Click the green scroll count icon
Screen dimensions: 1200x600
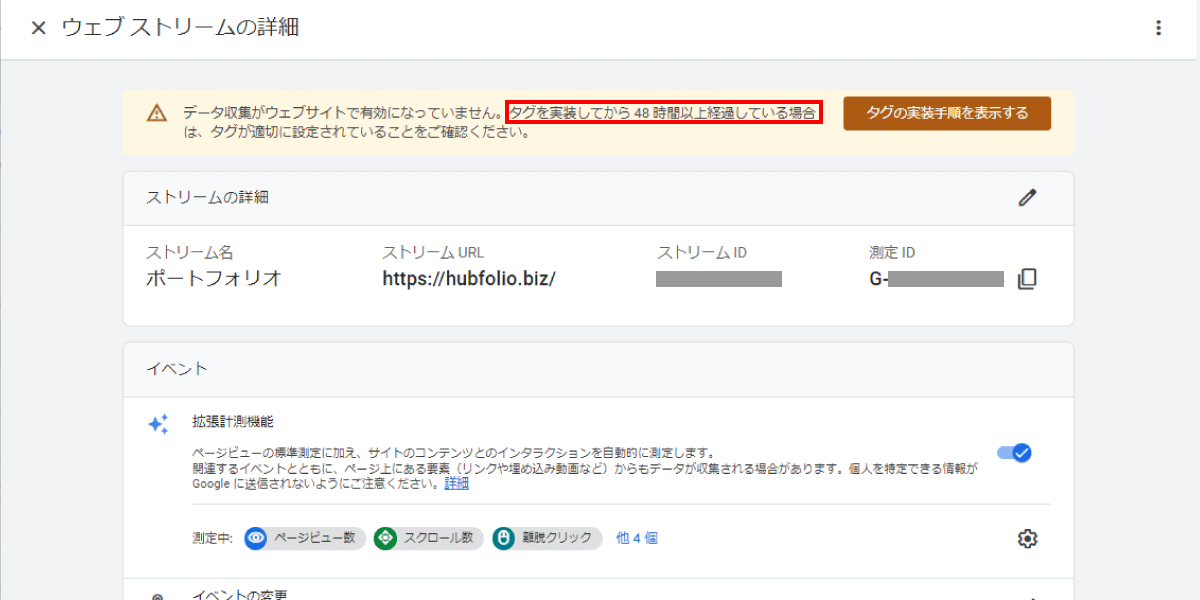(x=385, y=538)
